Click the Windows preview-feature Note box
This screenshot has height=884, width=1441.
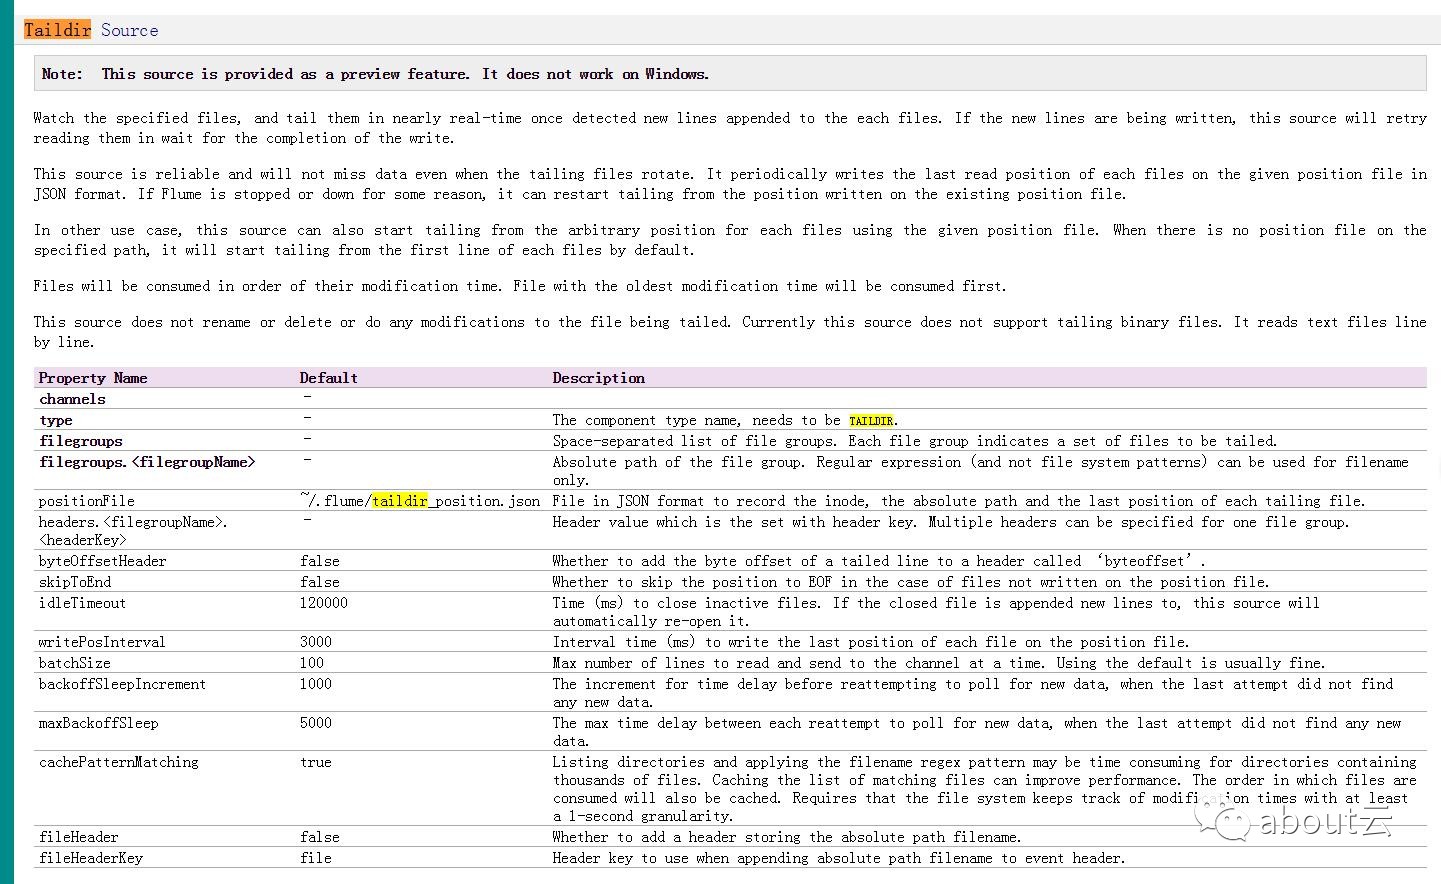pyautogui.click(x=730, y=74)
